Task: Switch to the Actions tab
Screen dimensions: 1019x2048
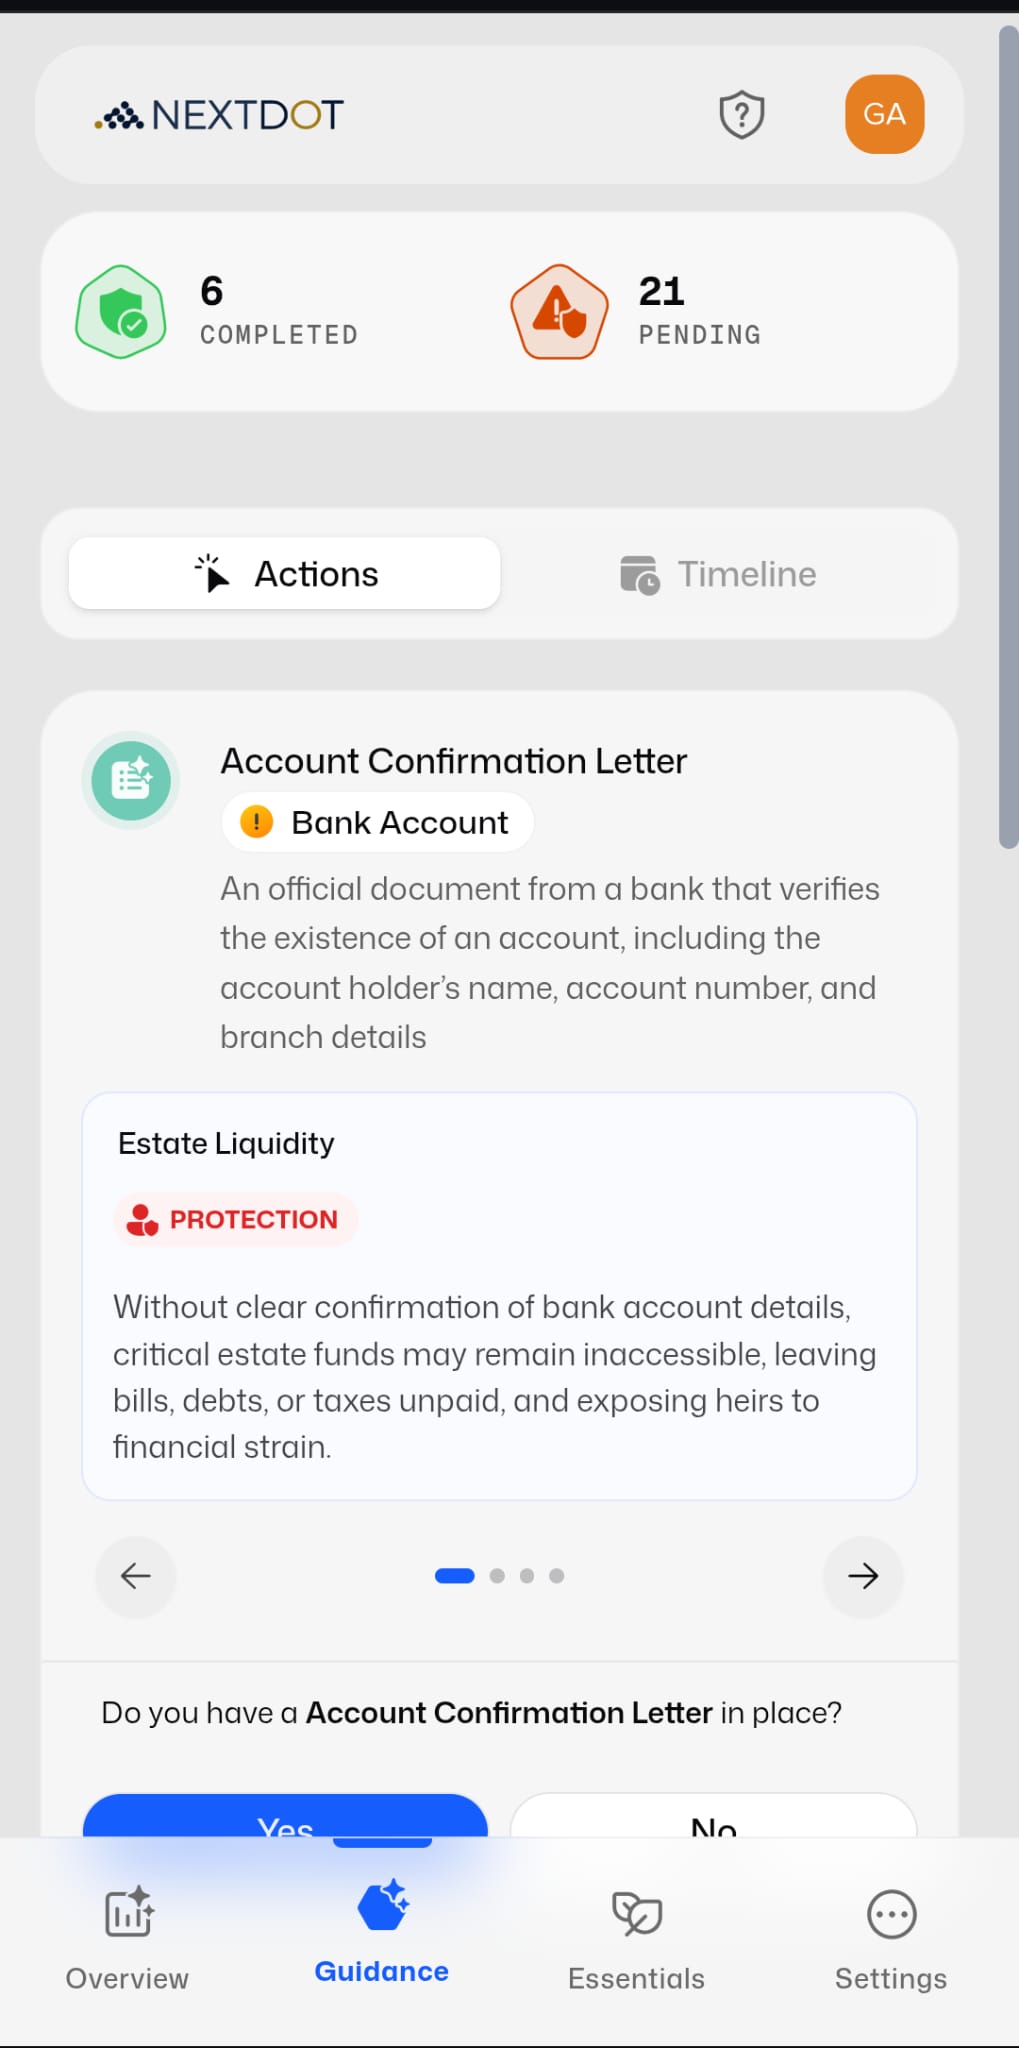Action: pos(285,574)
